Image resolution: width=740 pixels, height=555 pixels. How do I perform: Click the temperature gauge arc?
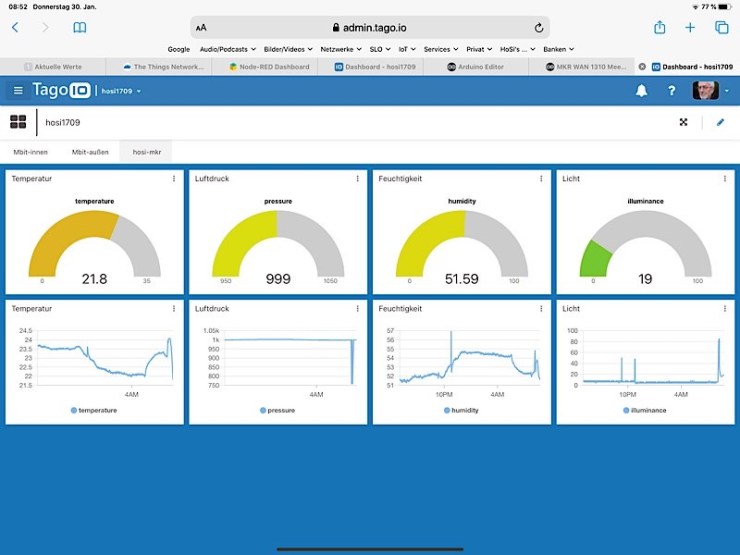tap(94, 244)
